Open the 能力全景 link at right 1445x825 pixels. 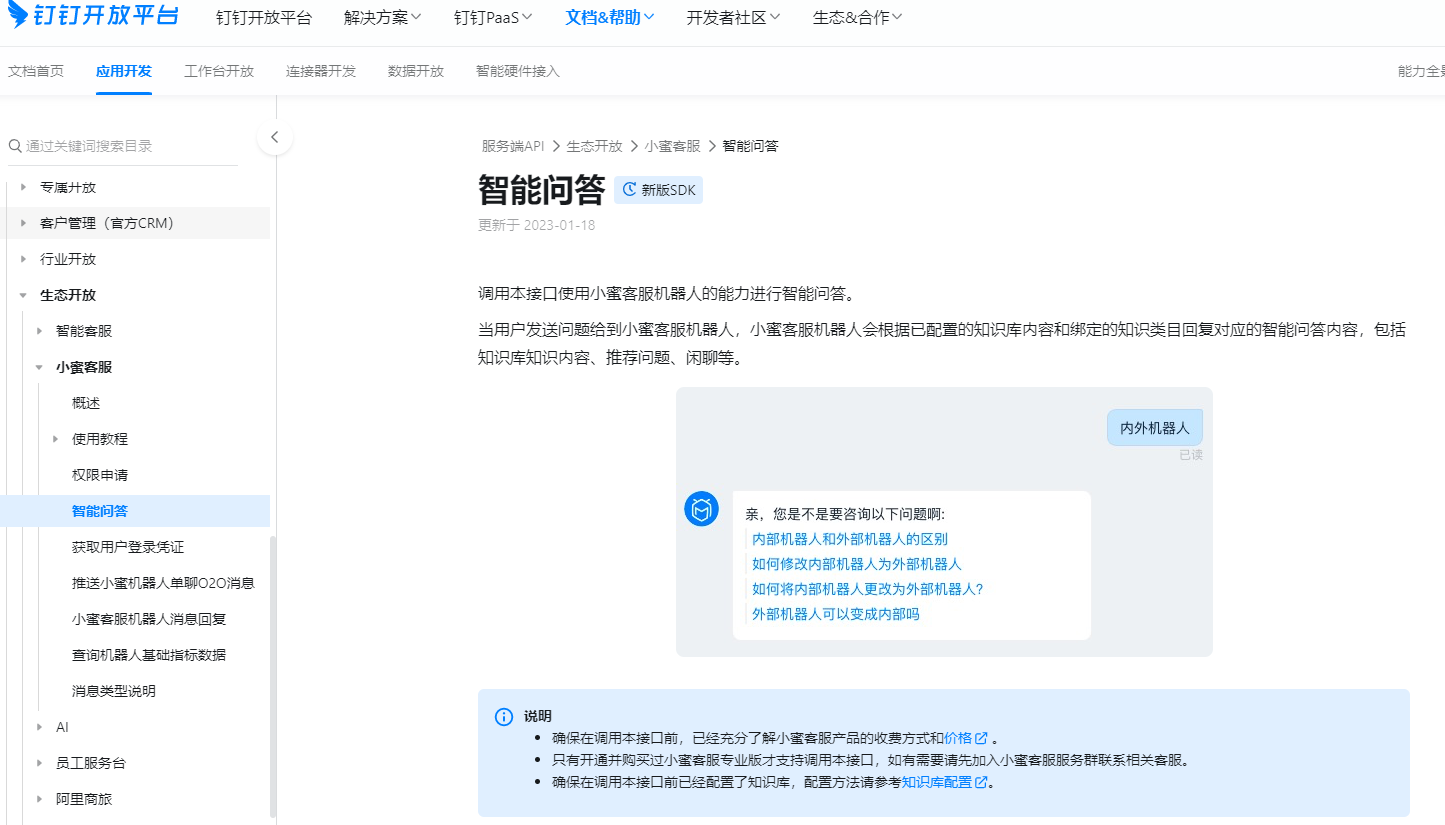(x=1422, y=71)
